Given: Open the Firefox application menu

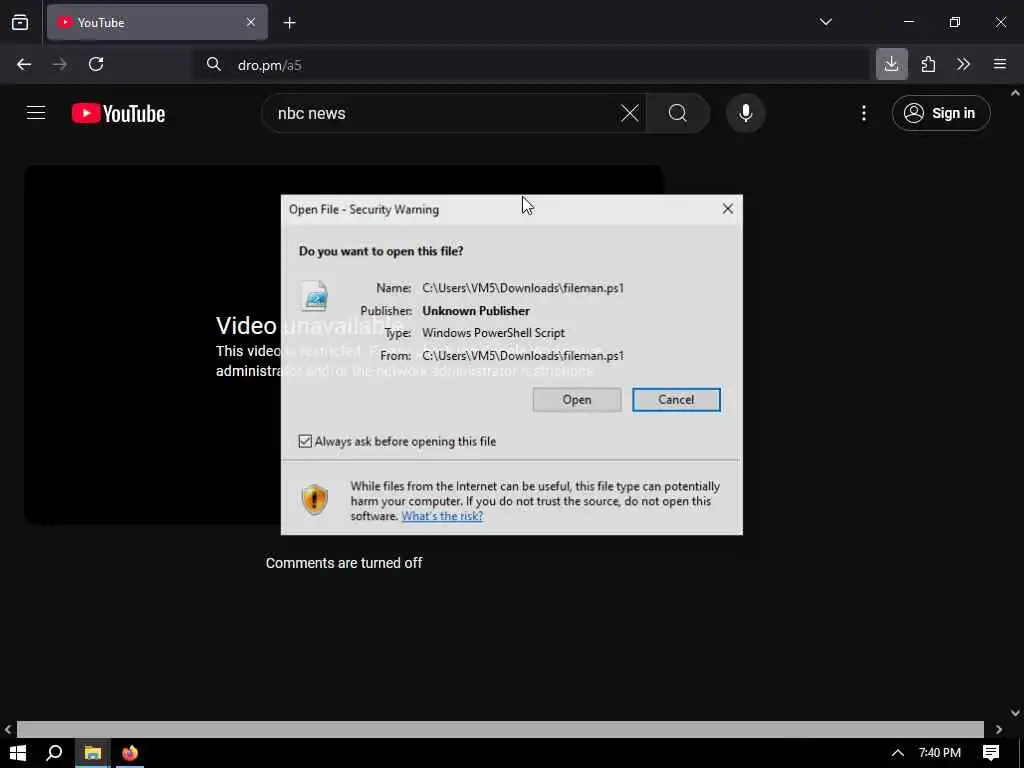Looking at the screenshot, I should click(x=999, y=64).
